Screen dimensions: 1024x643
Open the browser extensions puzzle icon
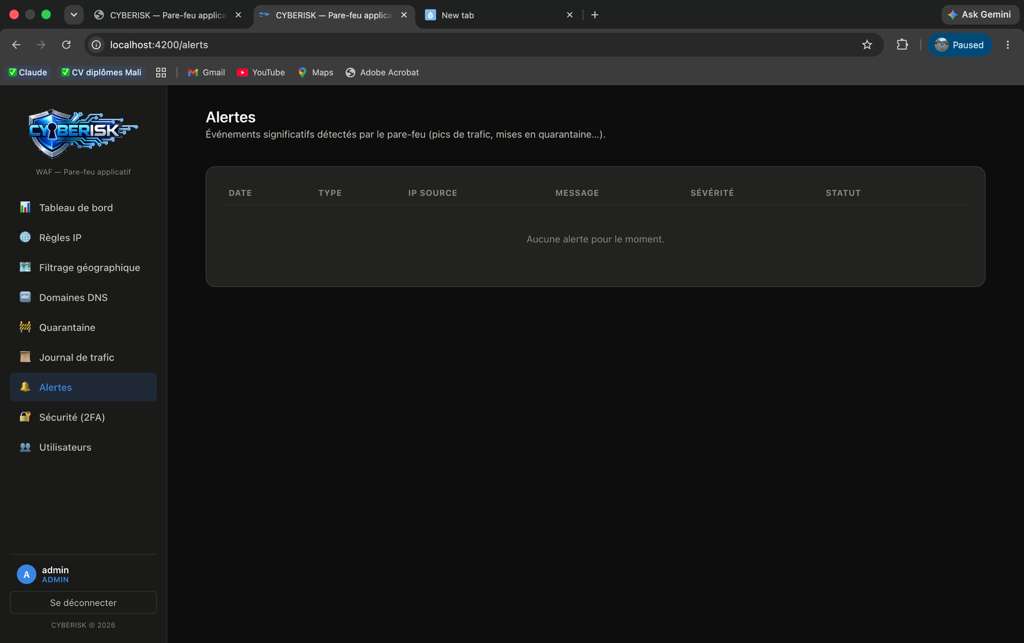pos(902,45)
